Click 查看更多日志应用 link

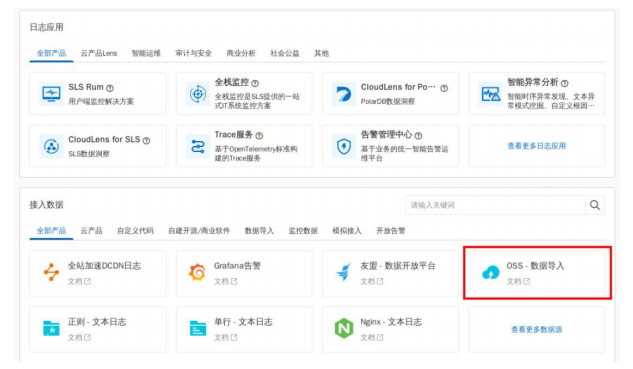click(x=537, y=146)
